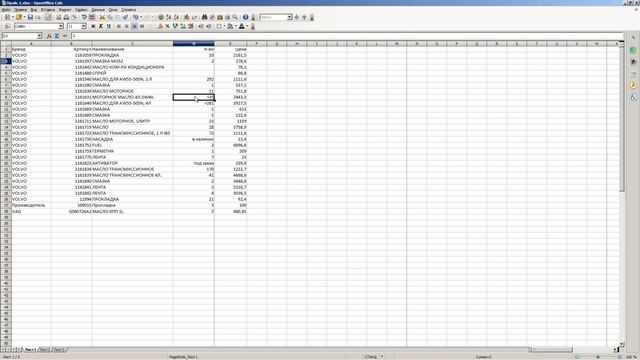Image resolution: width=640 pixels, height=360 pixels.
Task: Select row 3 header
Action: pos(6,61)
